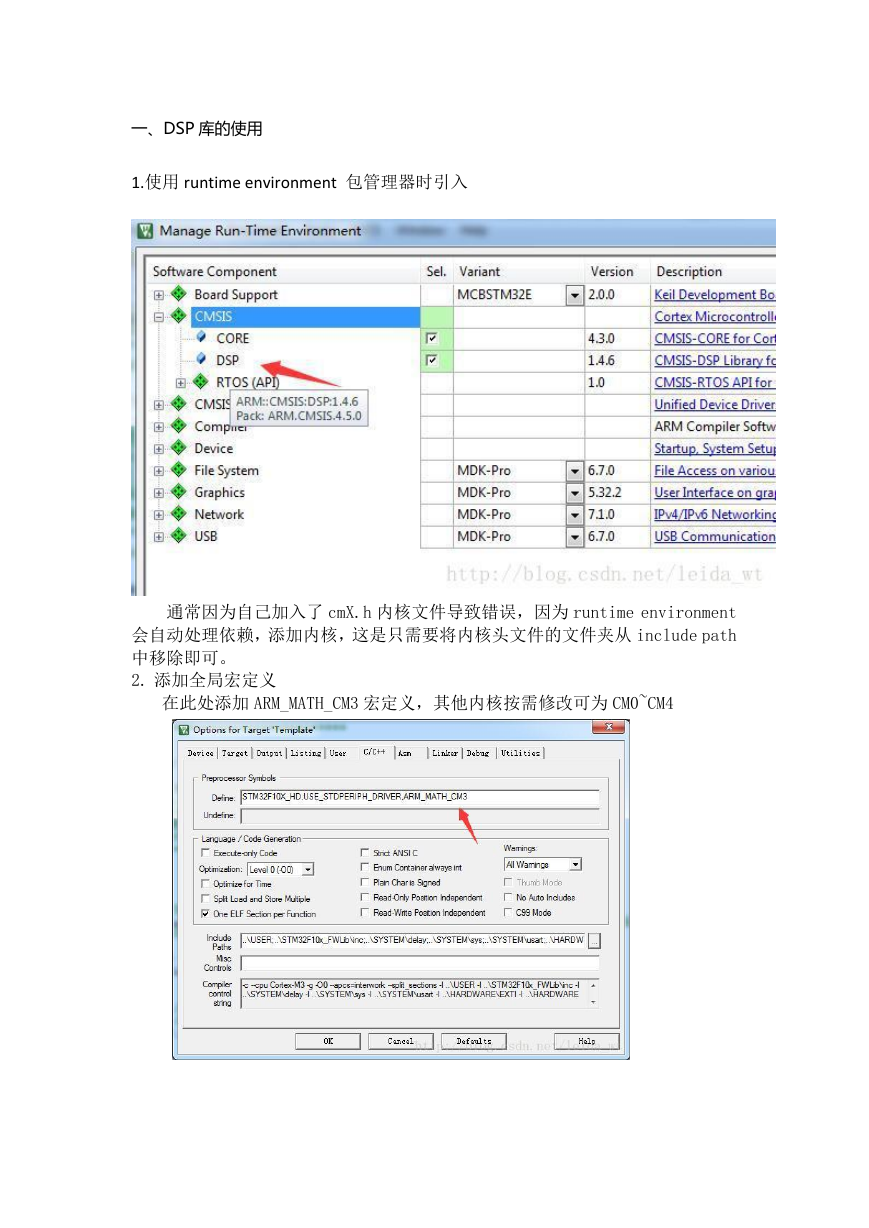Enable Optimize for Time checkbox
The width and height of the screenshot is (869, 1228).
pos(206,884)
